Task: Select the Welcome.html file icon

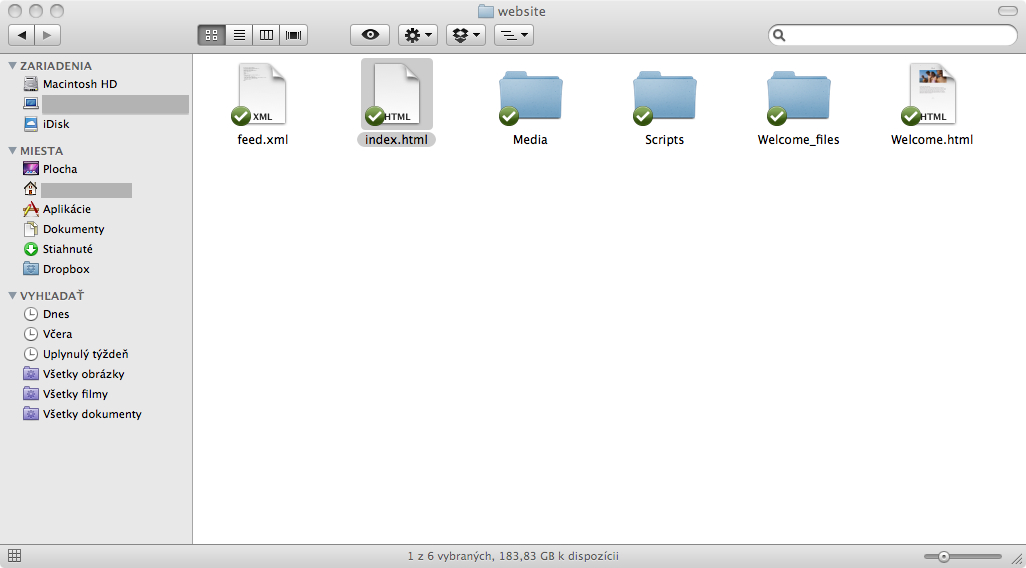Action: 932,94
